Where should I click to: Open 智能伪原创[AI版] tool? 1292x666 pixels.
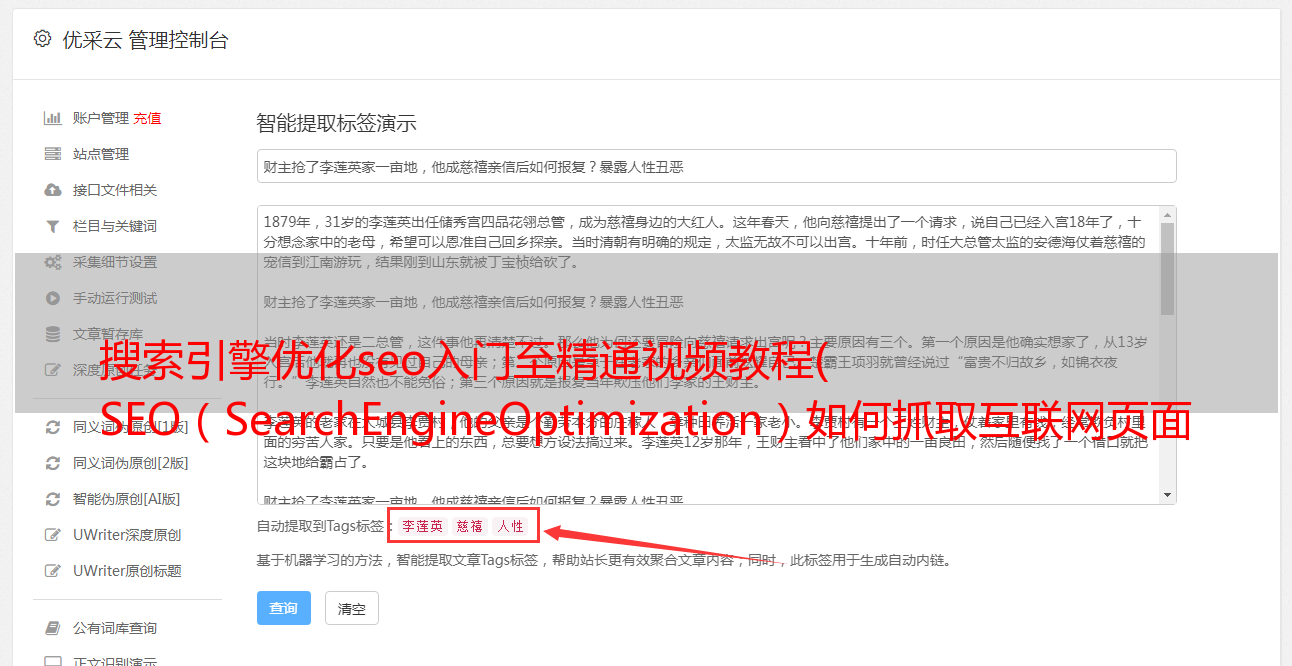pyautogui.click(x=126, y=499)
